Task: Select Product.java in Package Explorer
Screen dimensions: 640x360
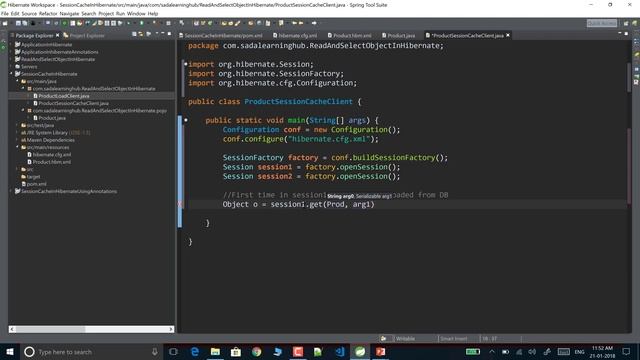Action: pyautogui.click(x=52, y=118)
